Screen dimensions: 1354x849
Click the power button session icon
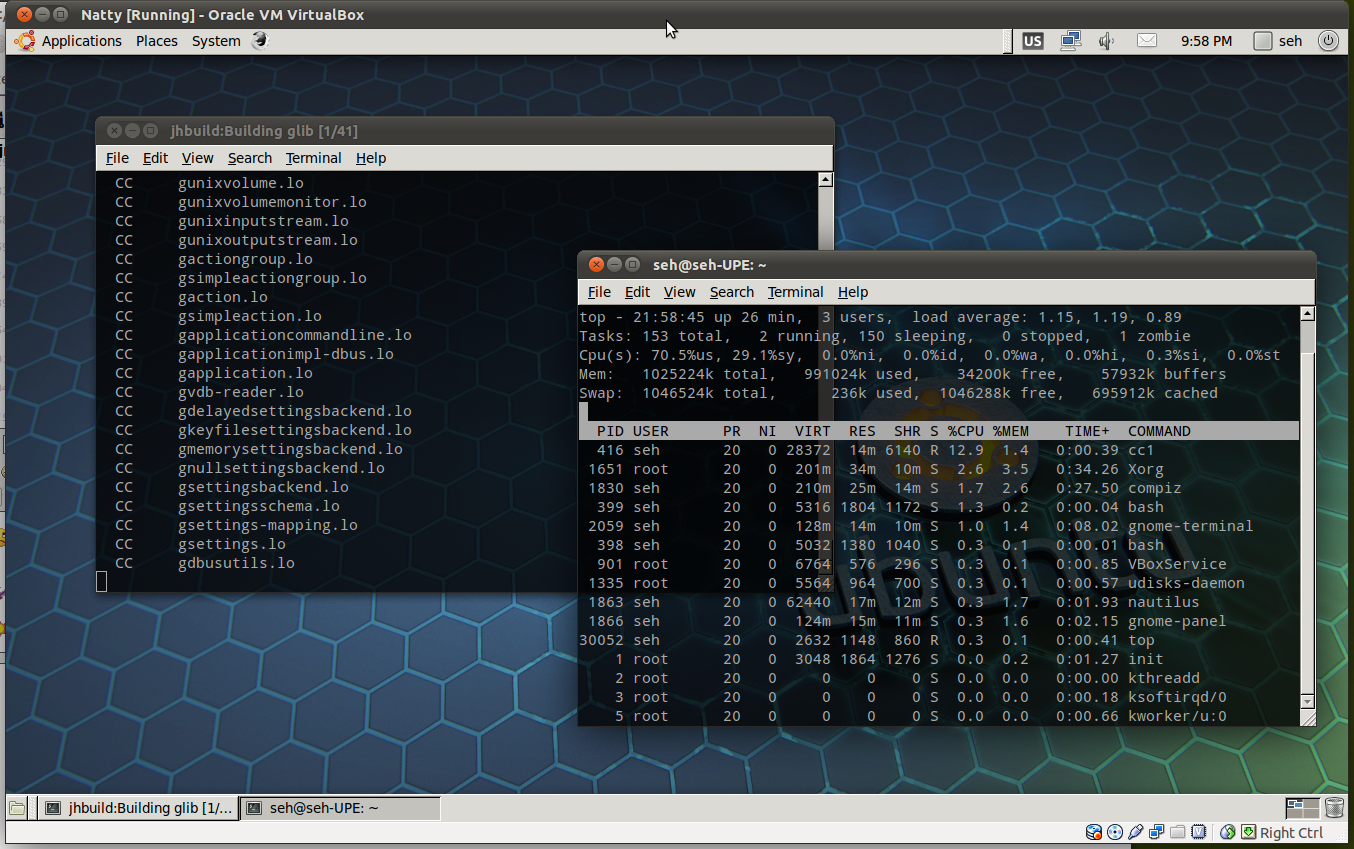(x=1328, y=41)
